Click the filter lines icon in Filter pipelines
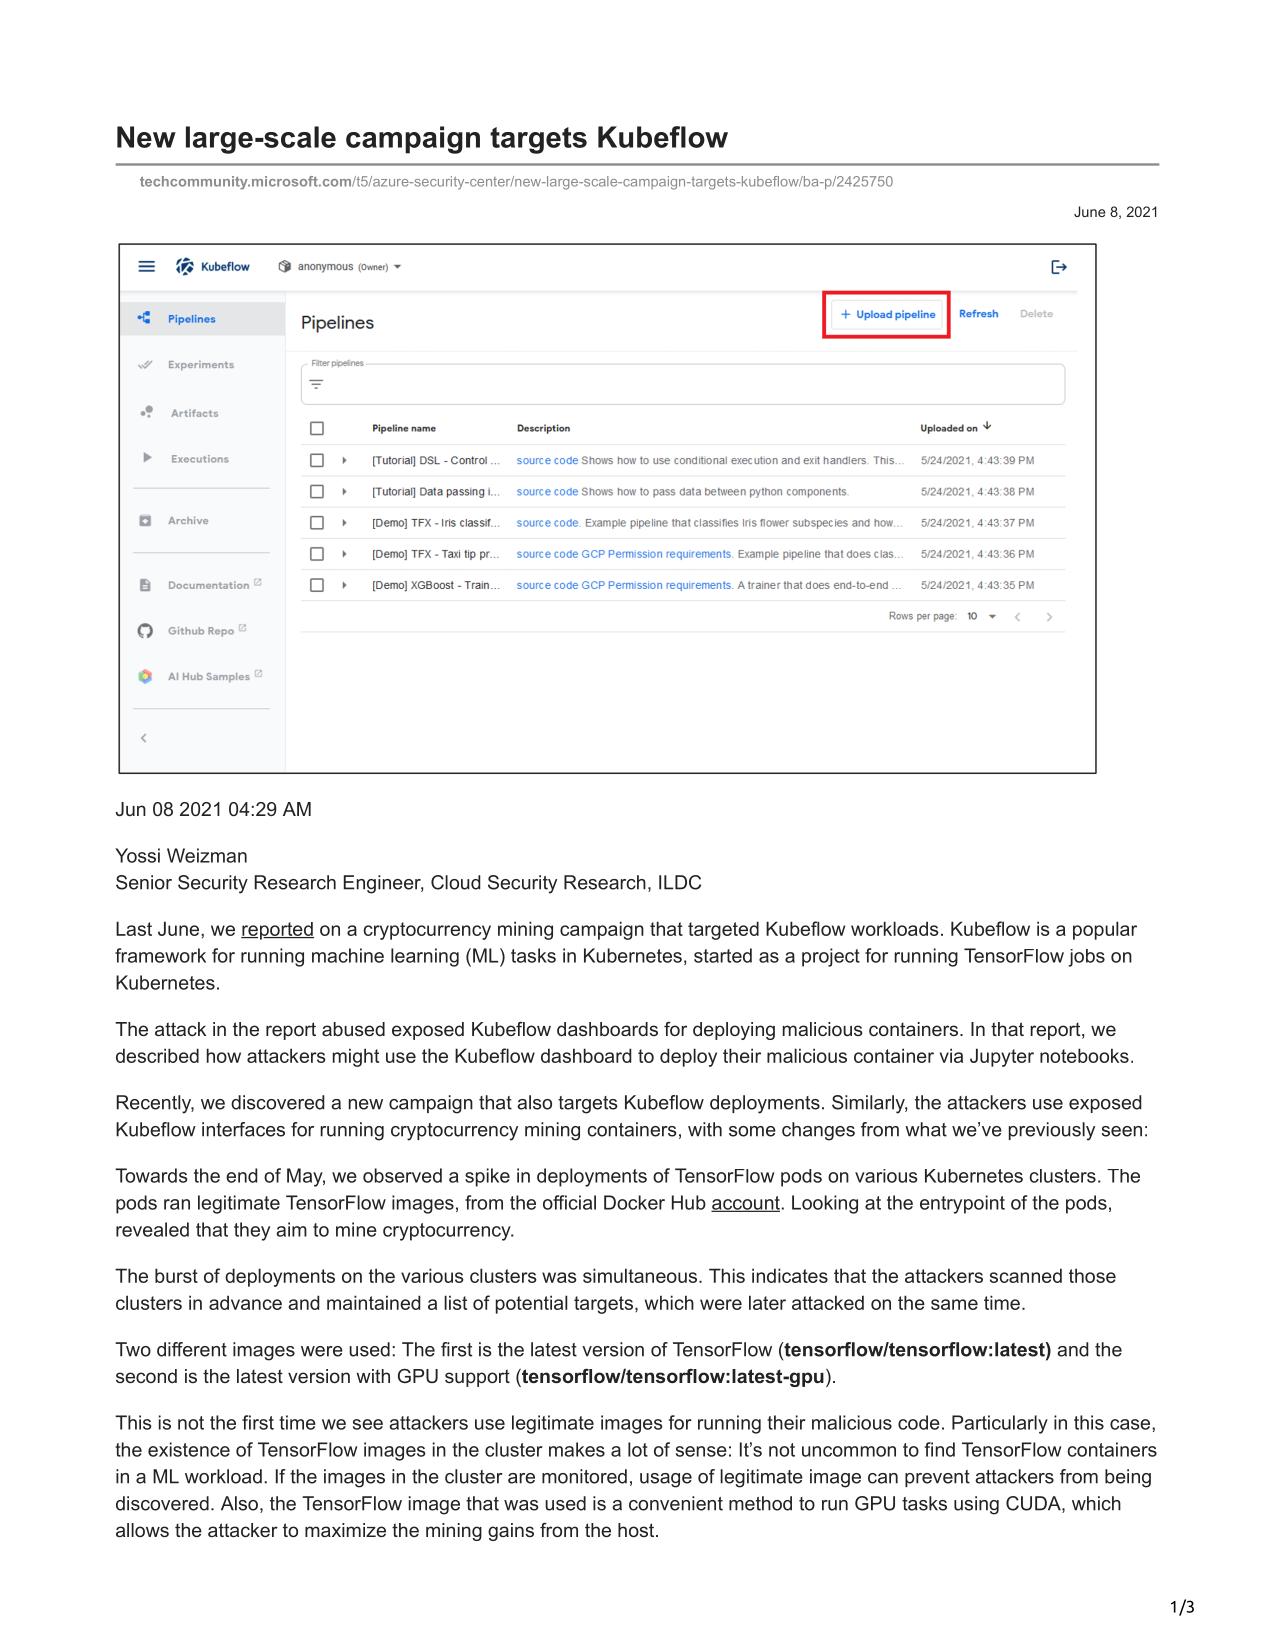 click(x=317, y=384)
